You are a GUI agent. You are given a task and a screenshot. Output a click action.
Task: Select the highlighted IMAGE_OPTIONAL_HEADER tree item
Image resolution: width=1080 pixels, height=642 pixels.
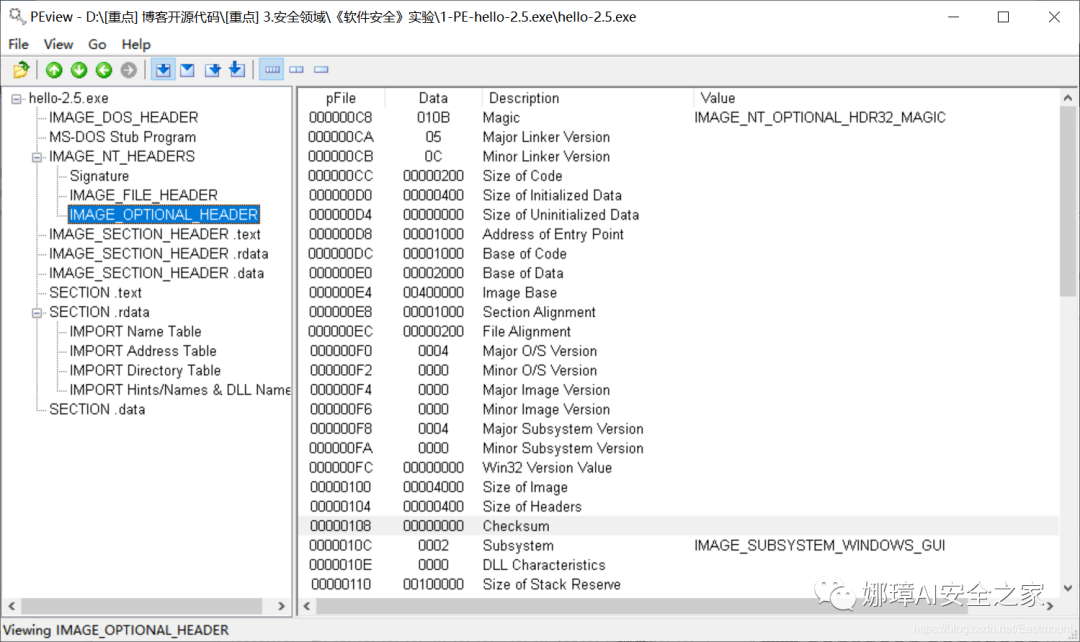(x=164, y=215)
